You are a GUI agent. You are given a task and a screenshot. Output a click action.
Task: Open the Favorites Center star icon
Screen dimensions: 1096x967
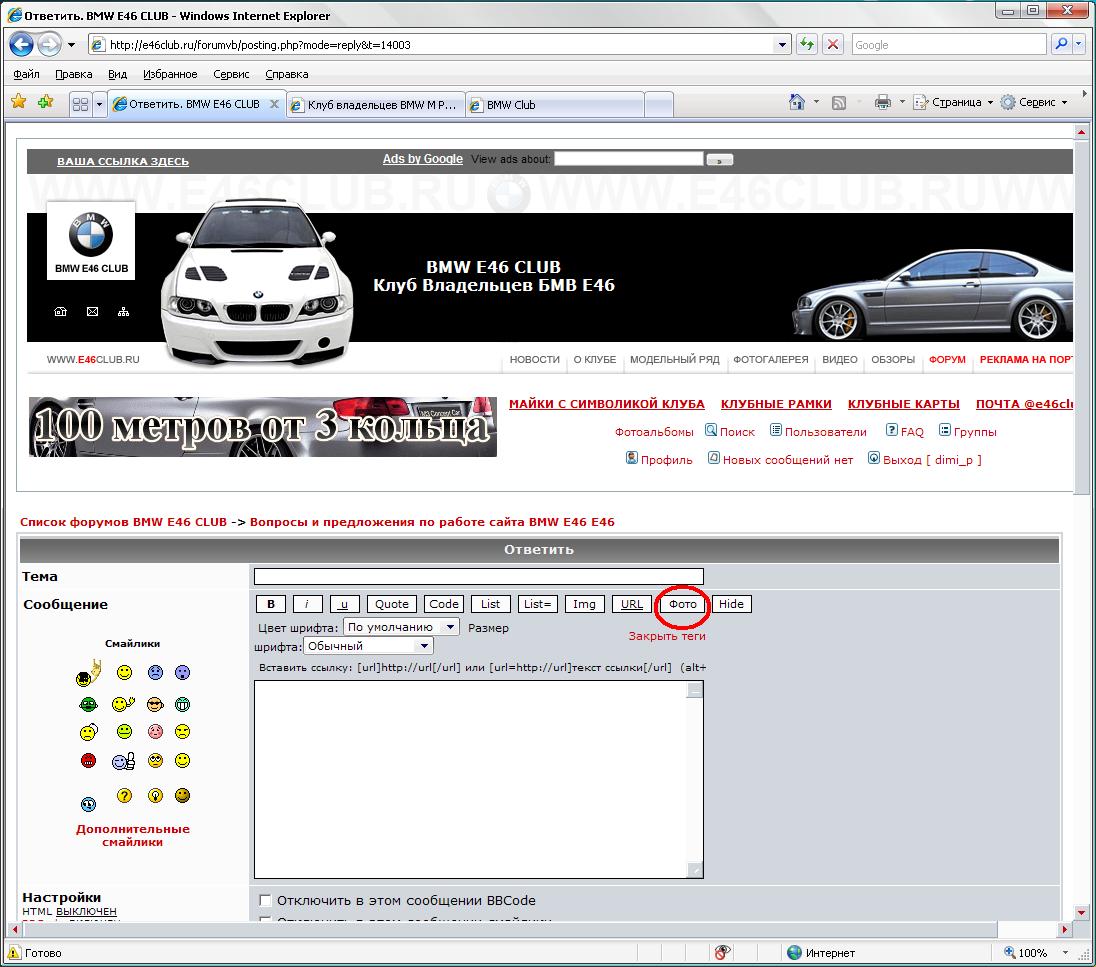tap(18, 102)
